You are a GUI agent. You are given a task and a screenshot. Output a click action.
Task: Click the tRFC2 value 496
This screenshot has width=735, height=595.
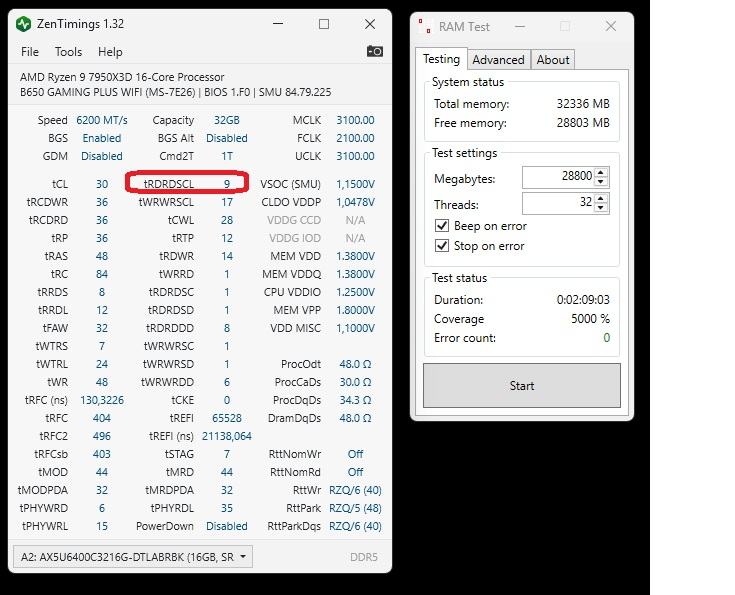pyautogui.click(x=102, y=437)
